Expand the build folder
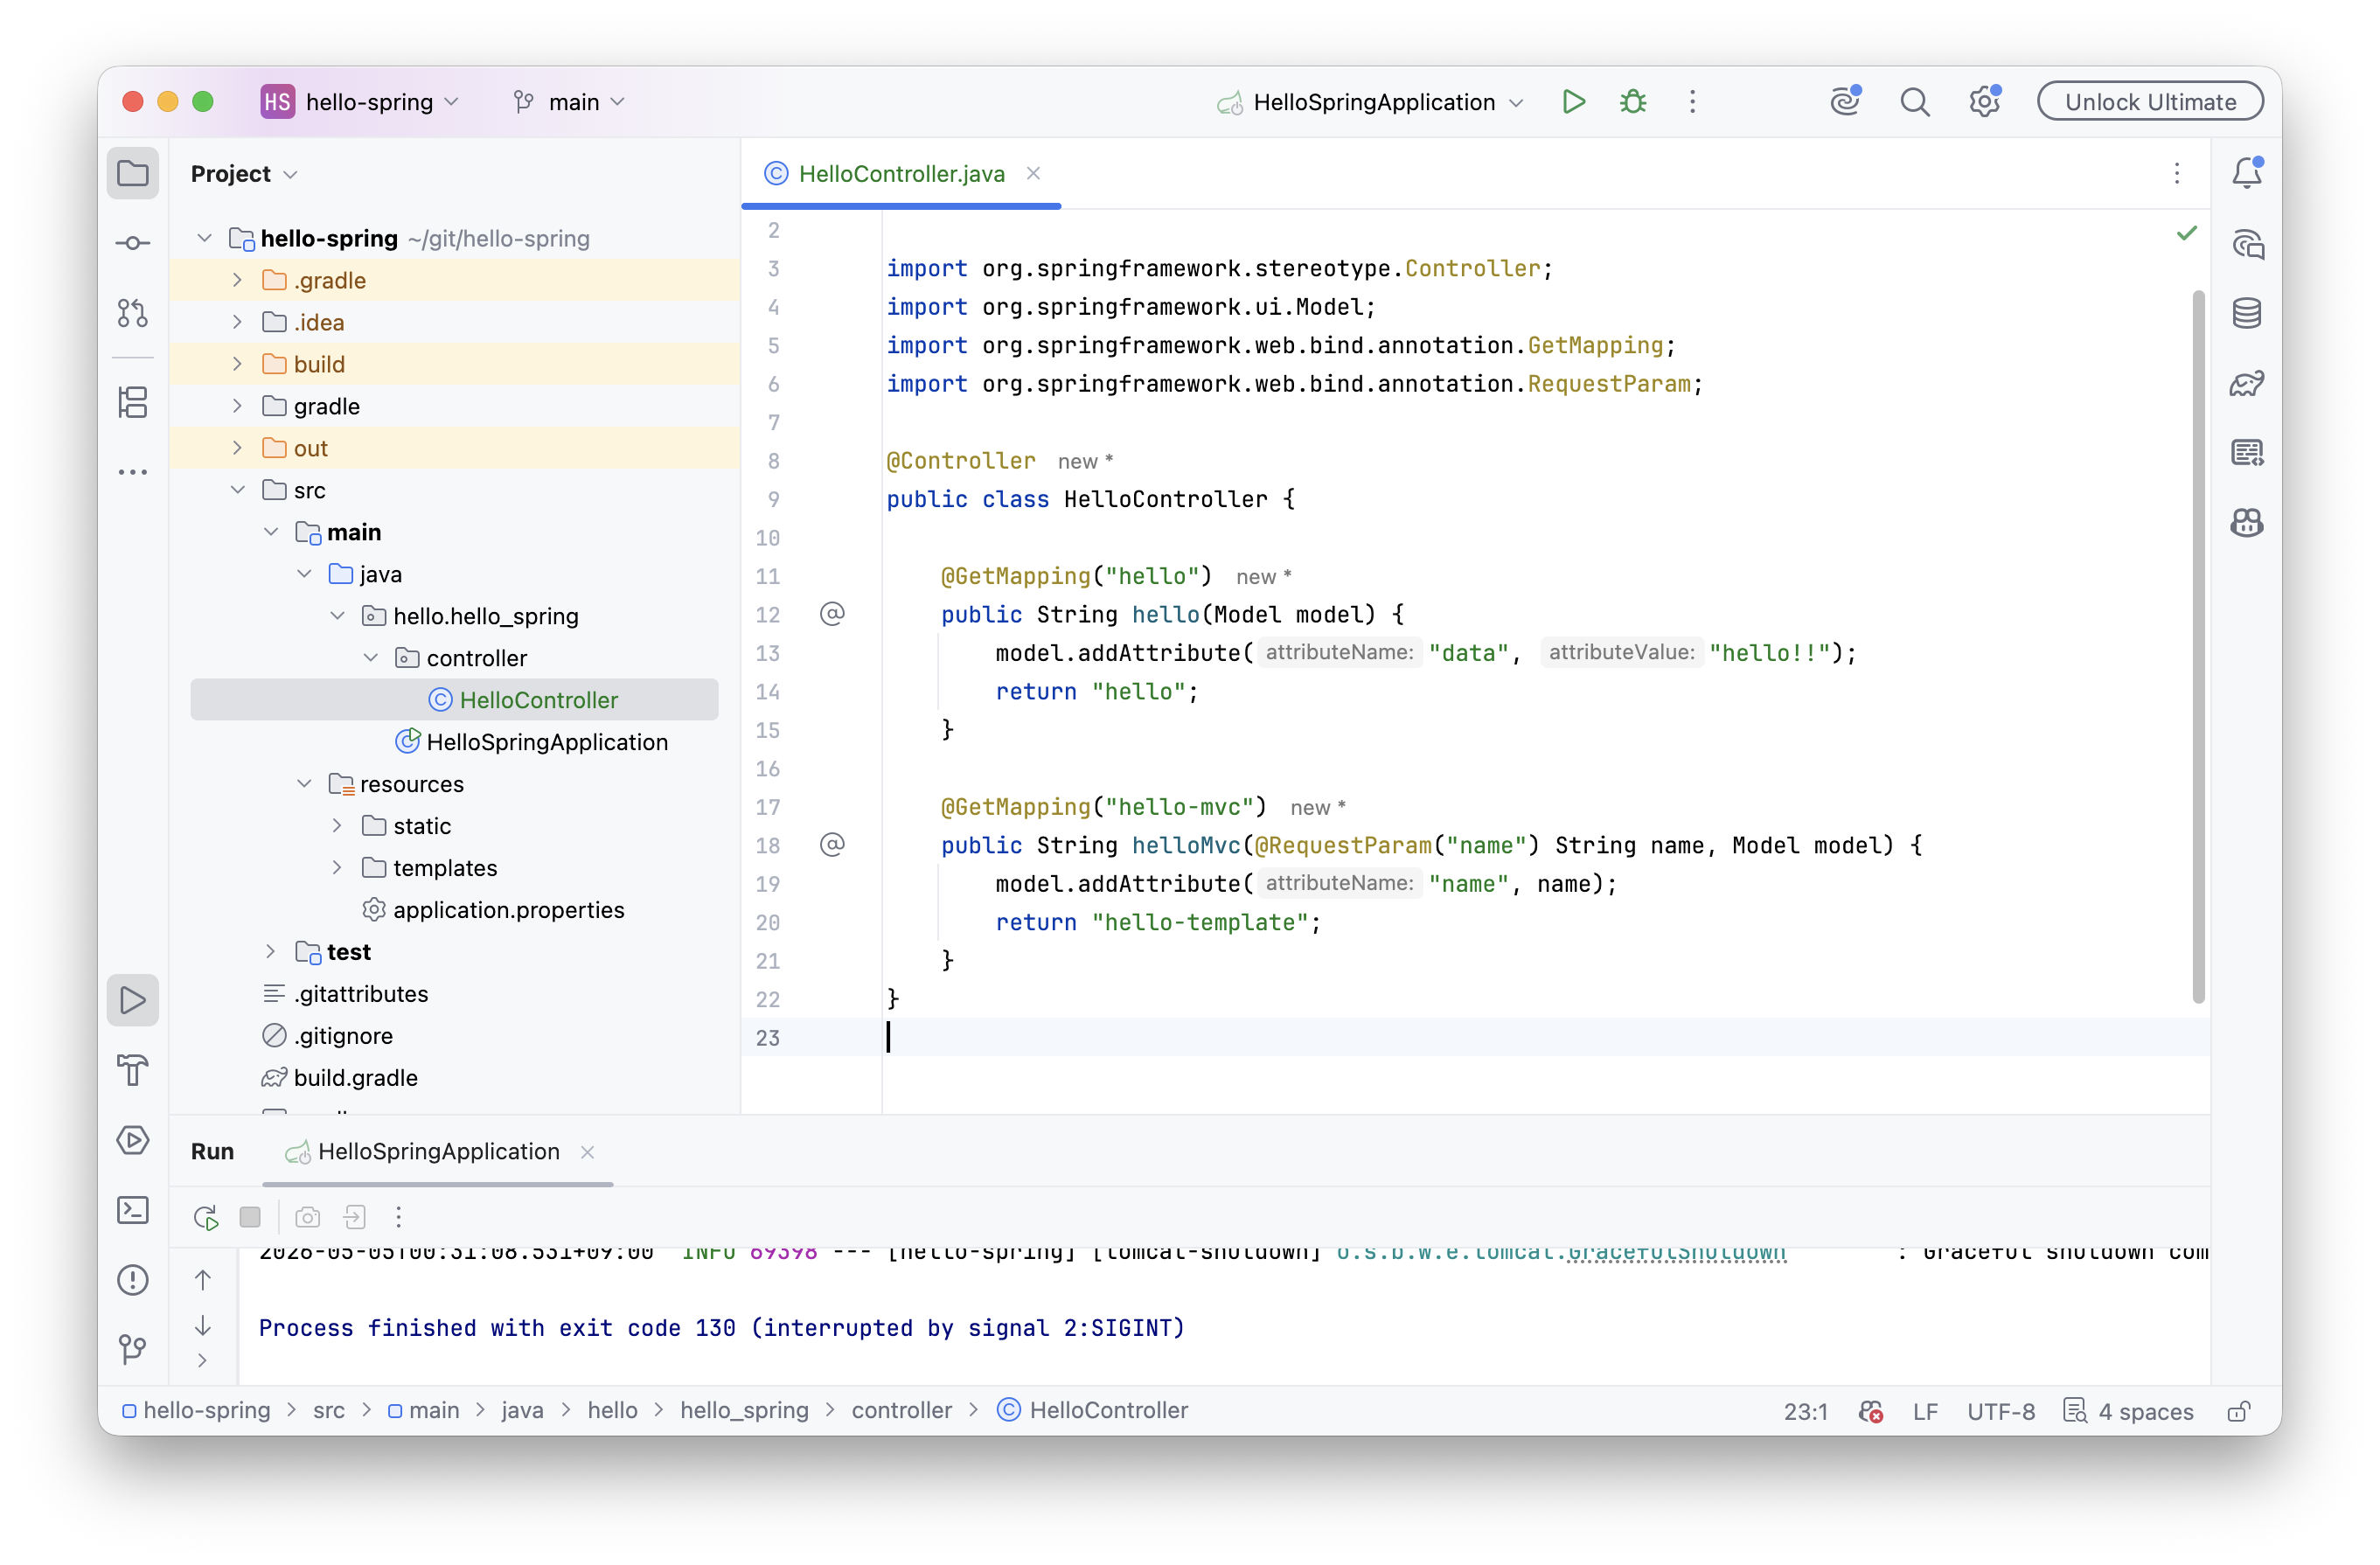This screenshot has height=1565, width=2380. pos(237,364)
